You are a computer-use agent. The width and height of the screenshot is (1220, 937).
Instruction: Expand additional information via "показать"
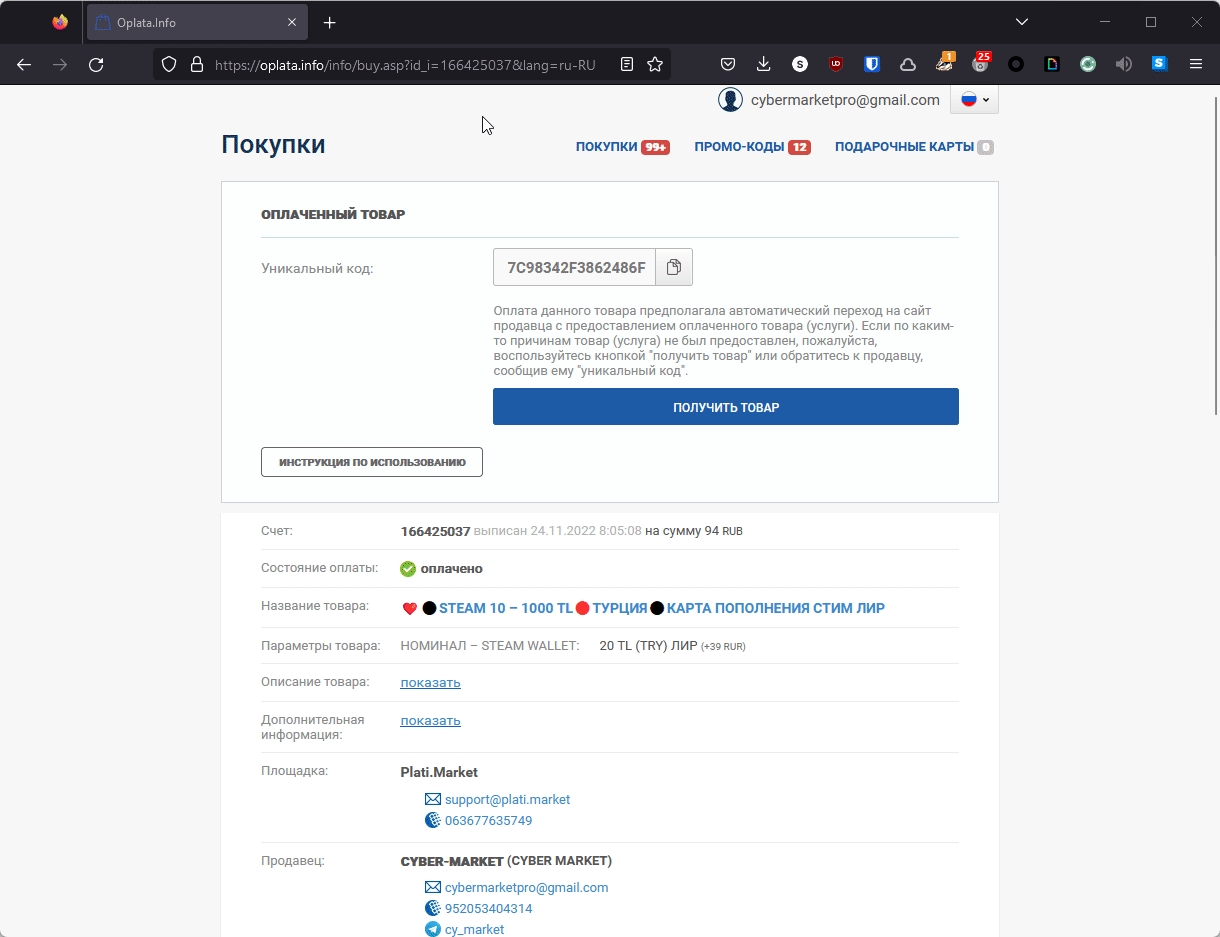pos(430,721)
